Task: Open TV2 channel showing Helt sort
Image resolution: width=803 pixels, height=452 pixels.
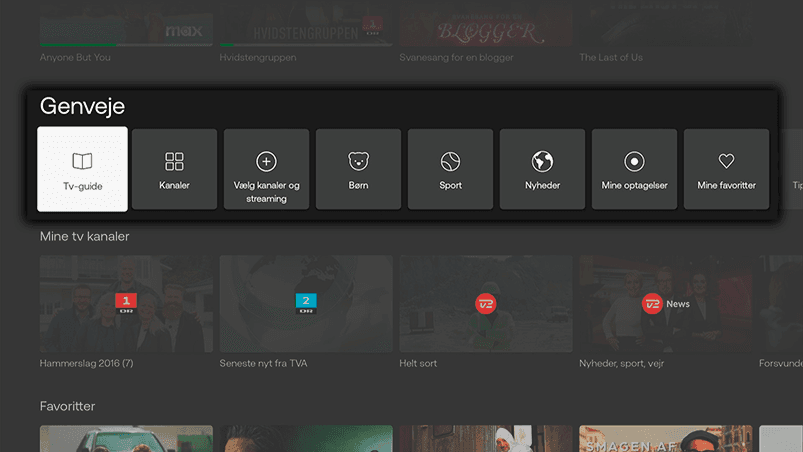Action: pos(486,304)
